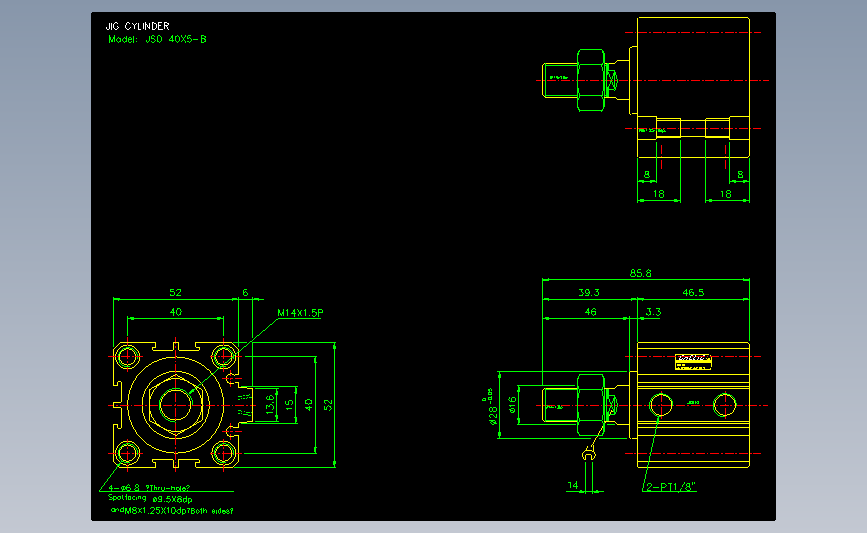Select the 46.5 body length dimension
Image resolution: width=867 pixels, height=533 pixels.
(x=693, y=292)
